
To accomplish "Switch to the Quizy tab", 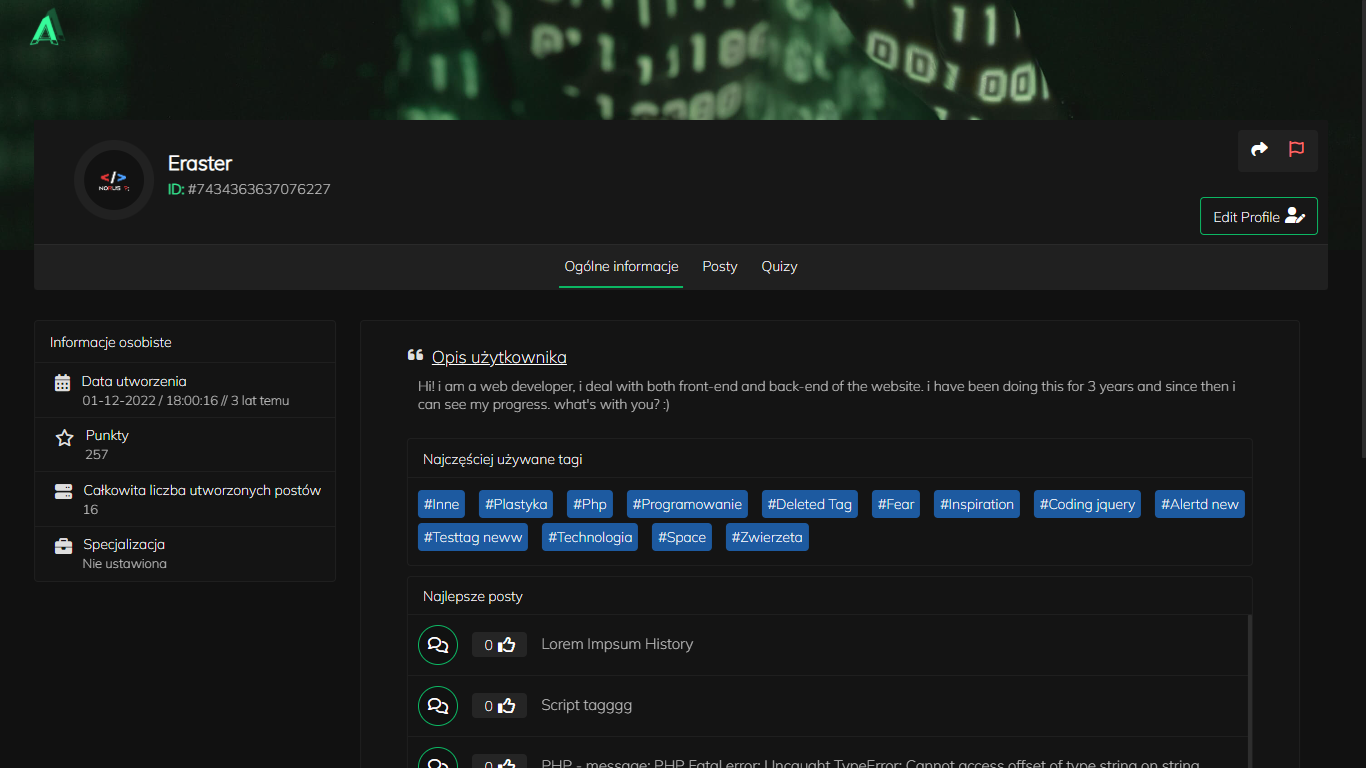I will [779, 266].
